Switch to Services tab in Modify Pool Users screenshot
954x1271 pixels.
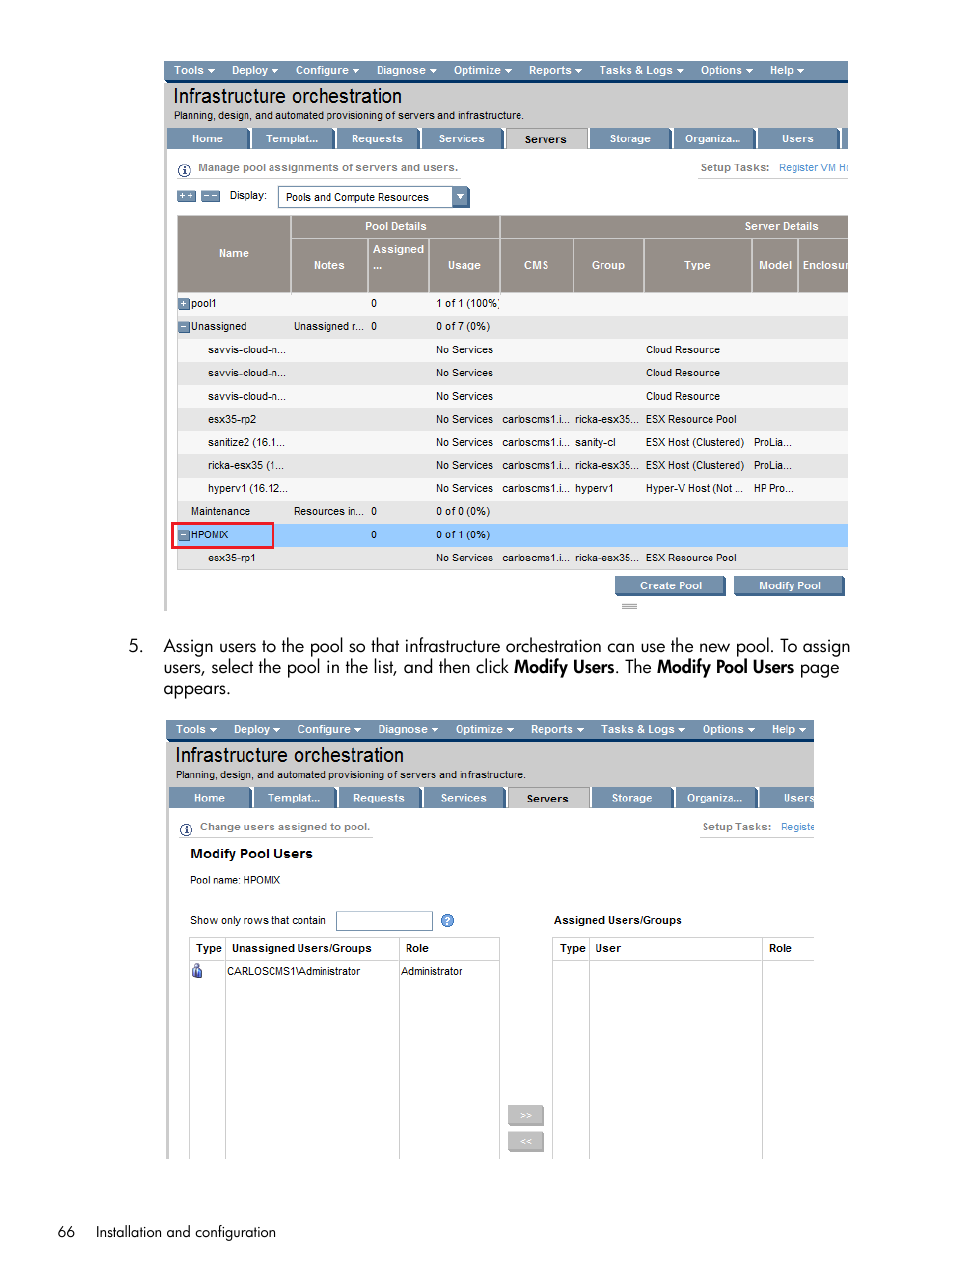463,798
